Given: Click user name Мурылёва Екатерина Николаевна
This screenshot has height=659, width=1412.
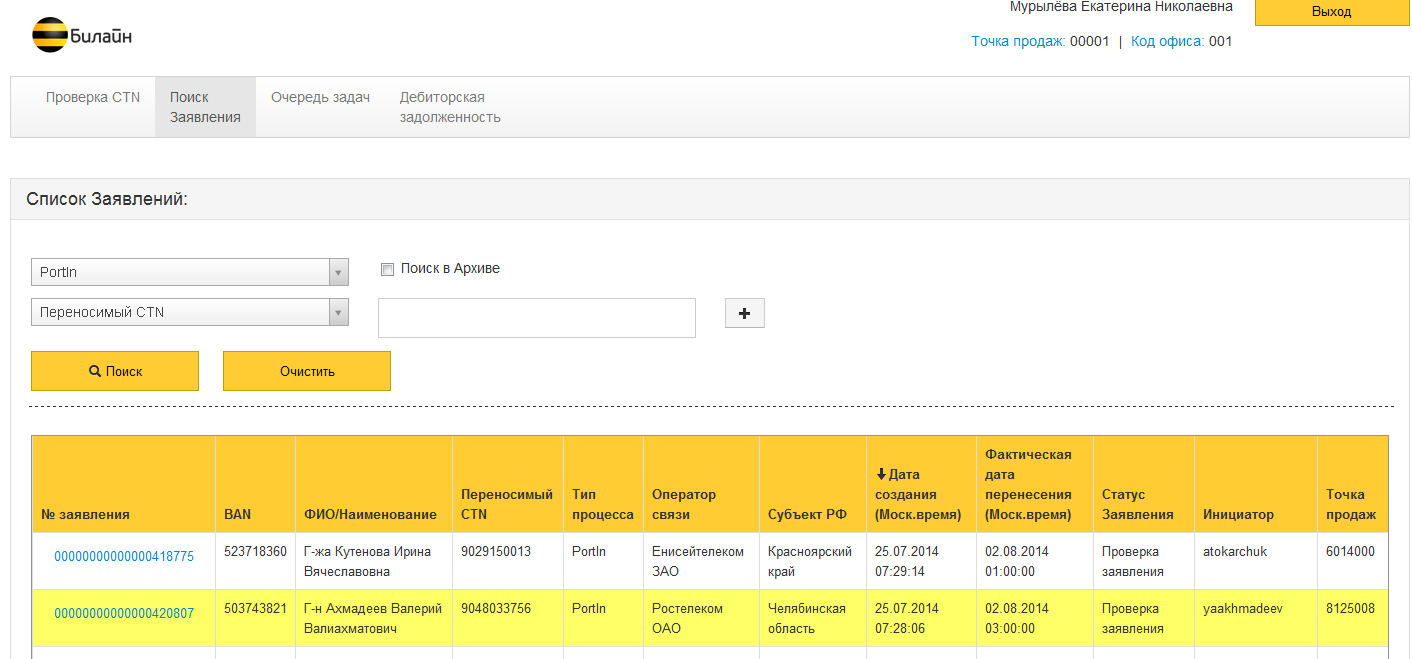Looking at the screenshot, I should [1121, 7].
